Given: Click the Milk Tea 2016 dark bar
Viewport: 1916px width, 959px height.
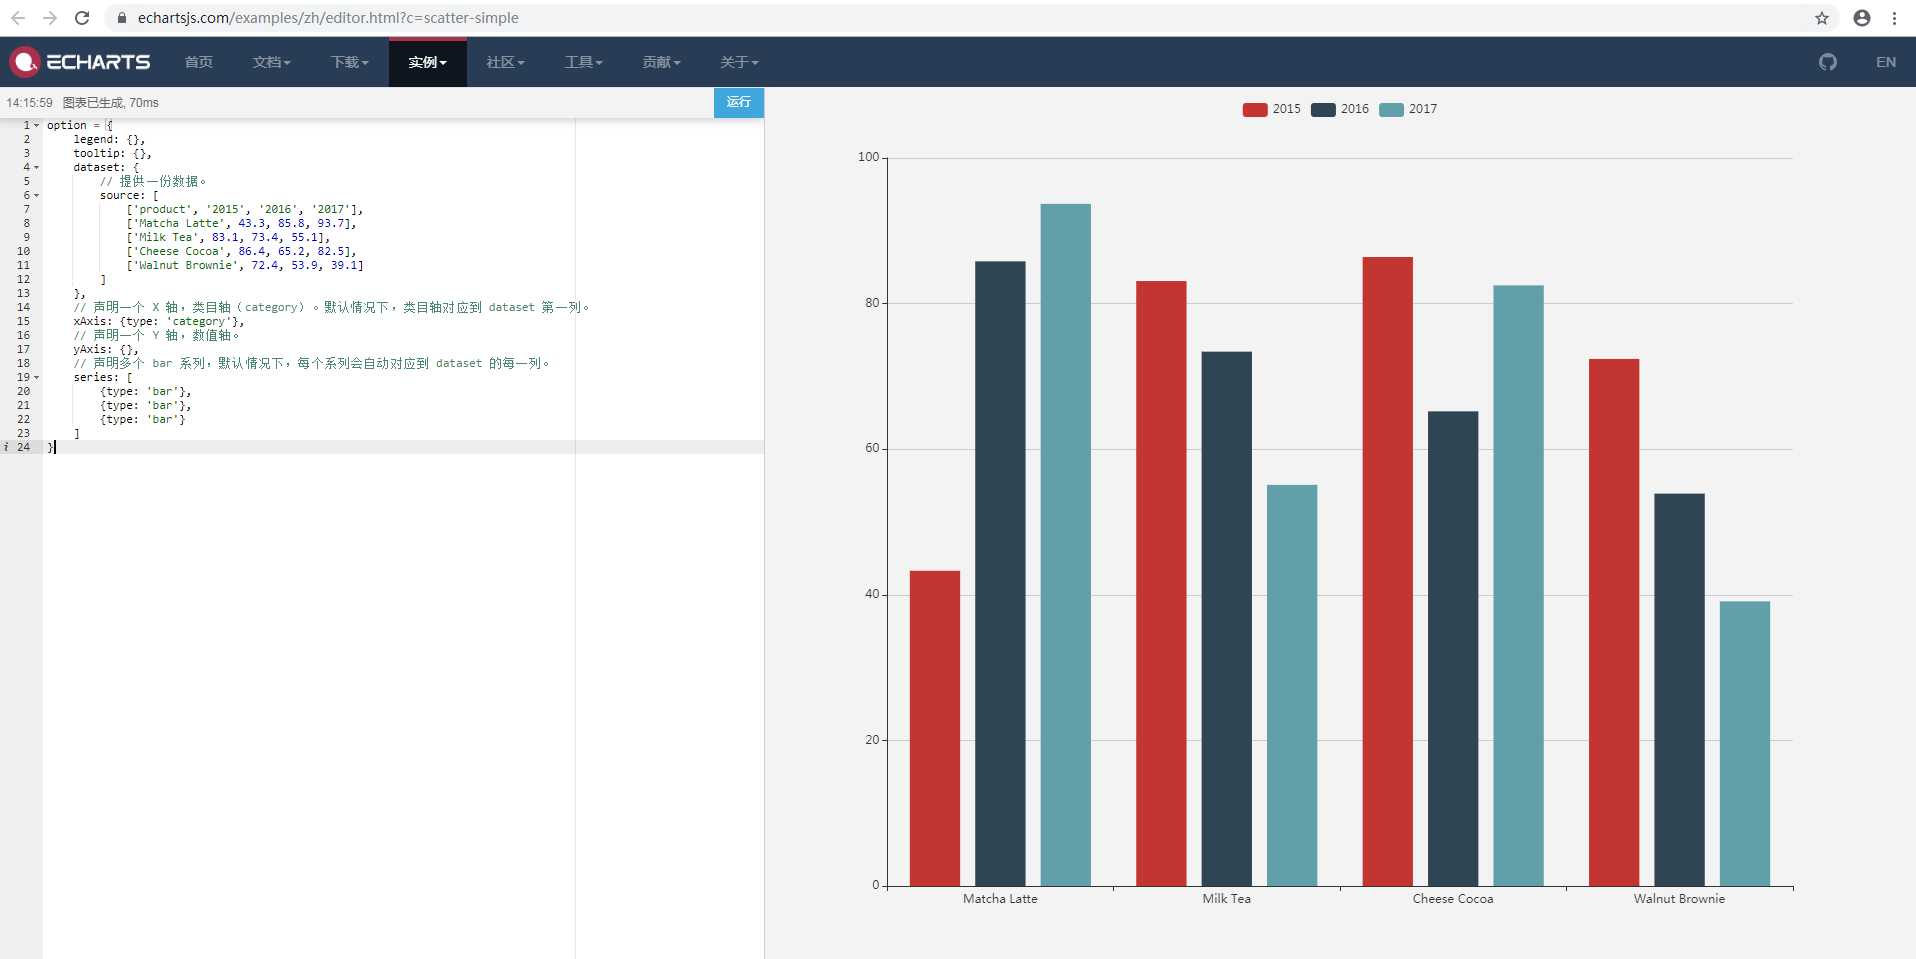Looking at the screenshot, I should coord(1227,619).
